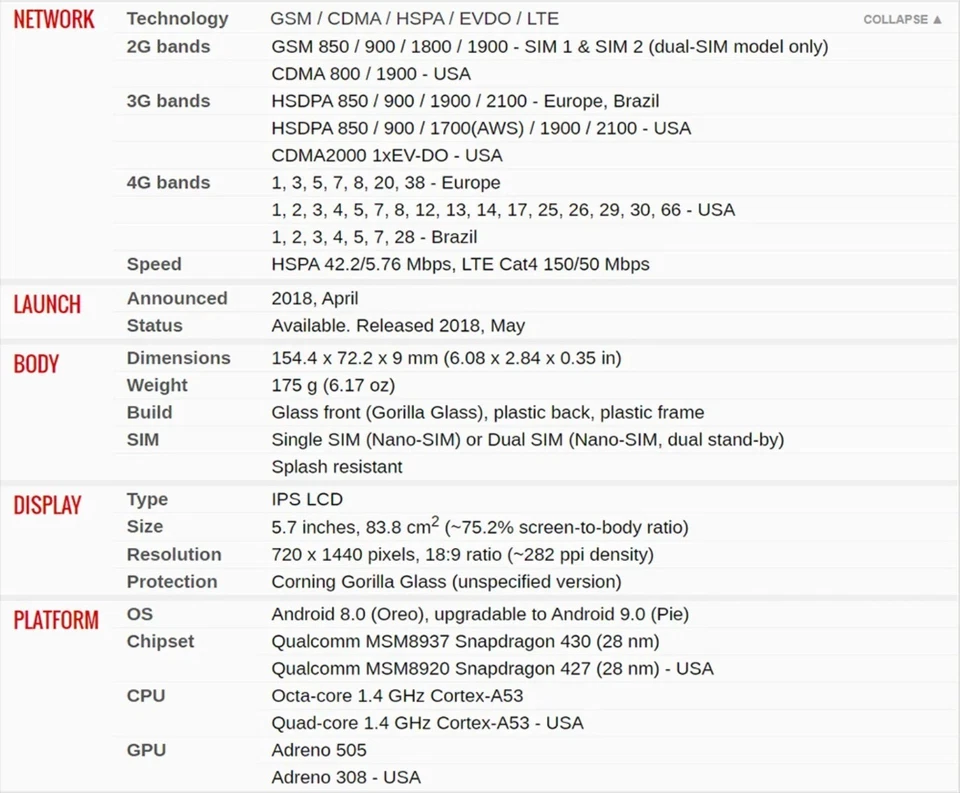This screenshot has height=793, width=960.
Task: Click the display Size label
Action: coord(145,526)
